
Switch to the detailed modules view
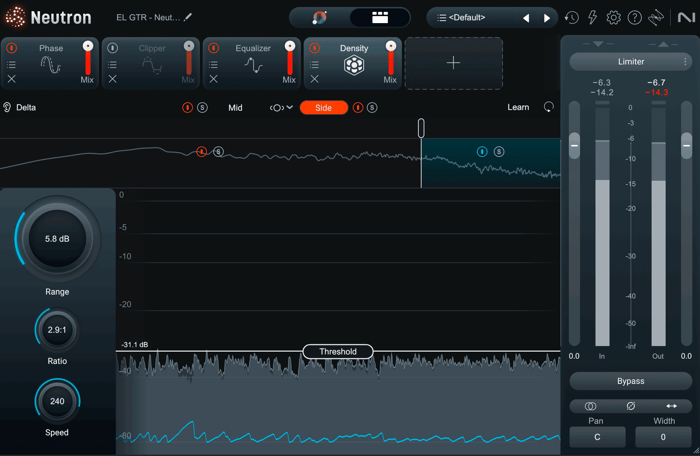tap(380, 17)
